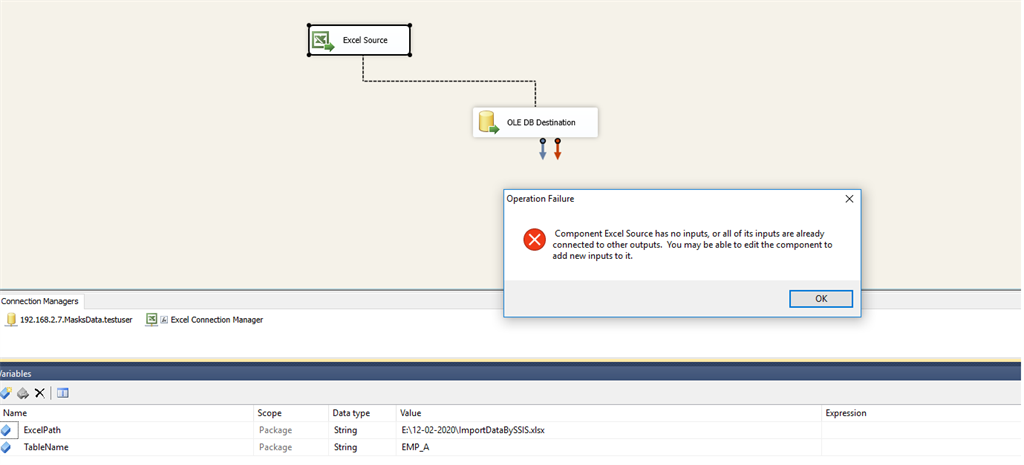Select the red error output arrow under OLE DB Destination
The width and height of the screenshot is (1024, 465).
pos(557,149)
